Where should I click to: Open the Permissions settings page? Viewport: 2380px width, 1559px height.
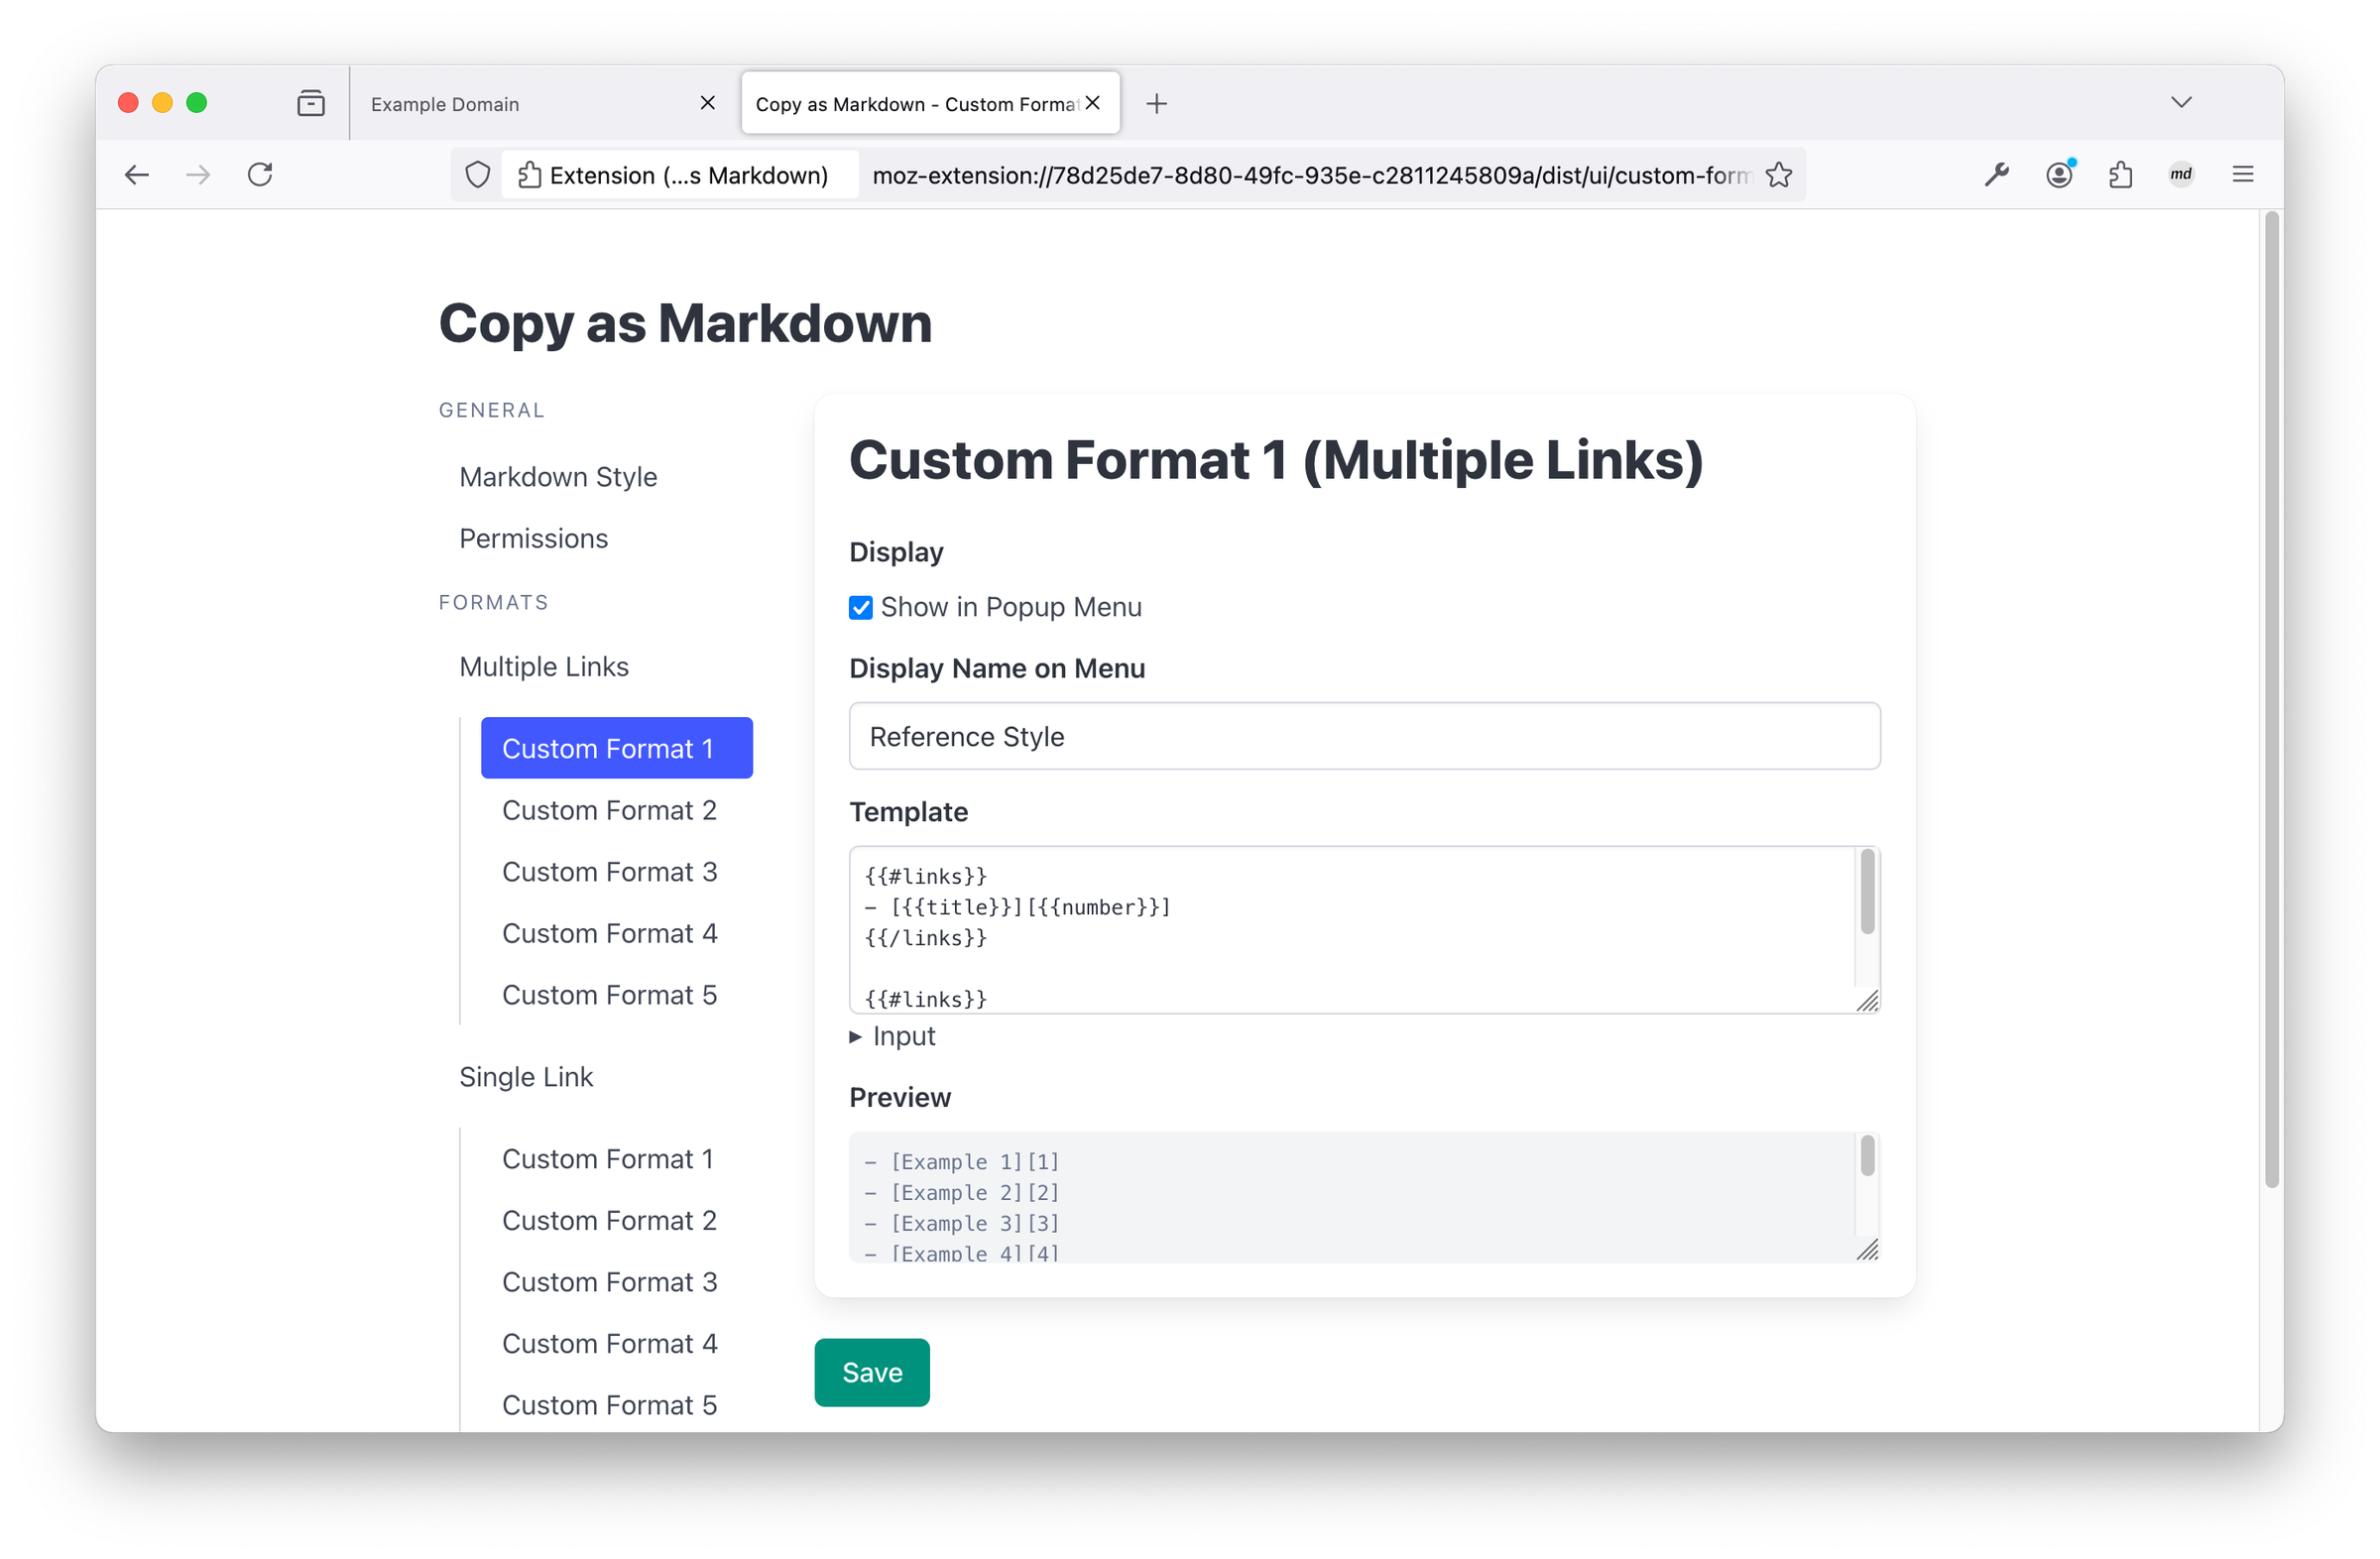533,539
